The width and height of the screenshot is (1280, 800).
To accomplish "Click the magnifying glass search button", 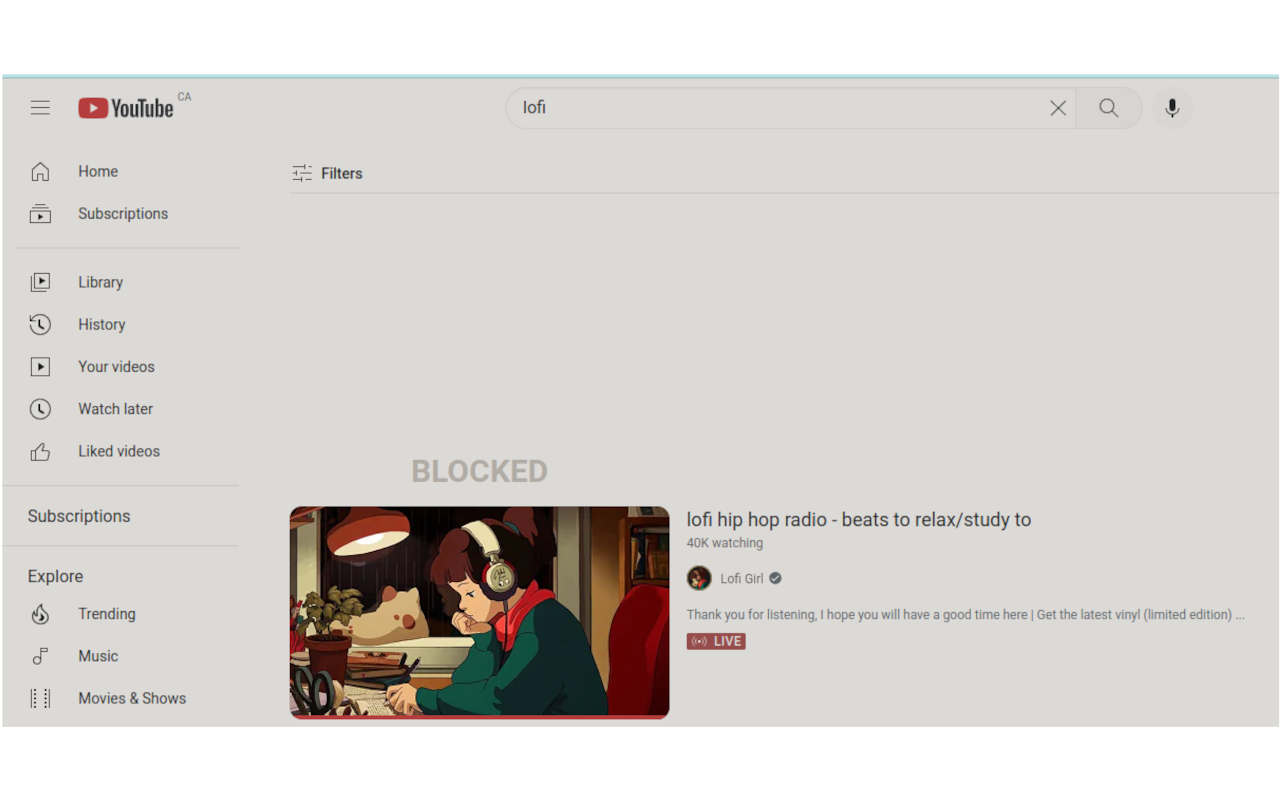I will point(1108,108).
